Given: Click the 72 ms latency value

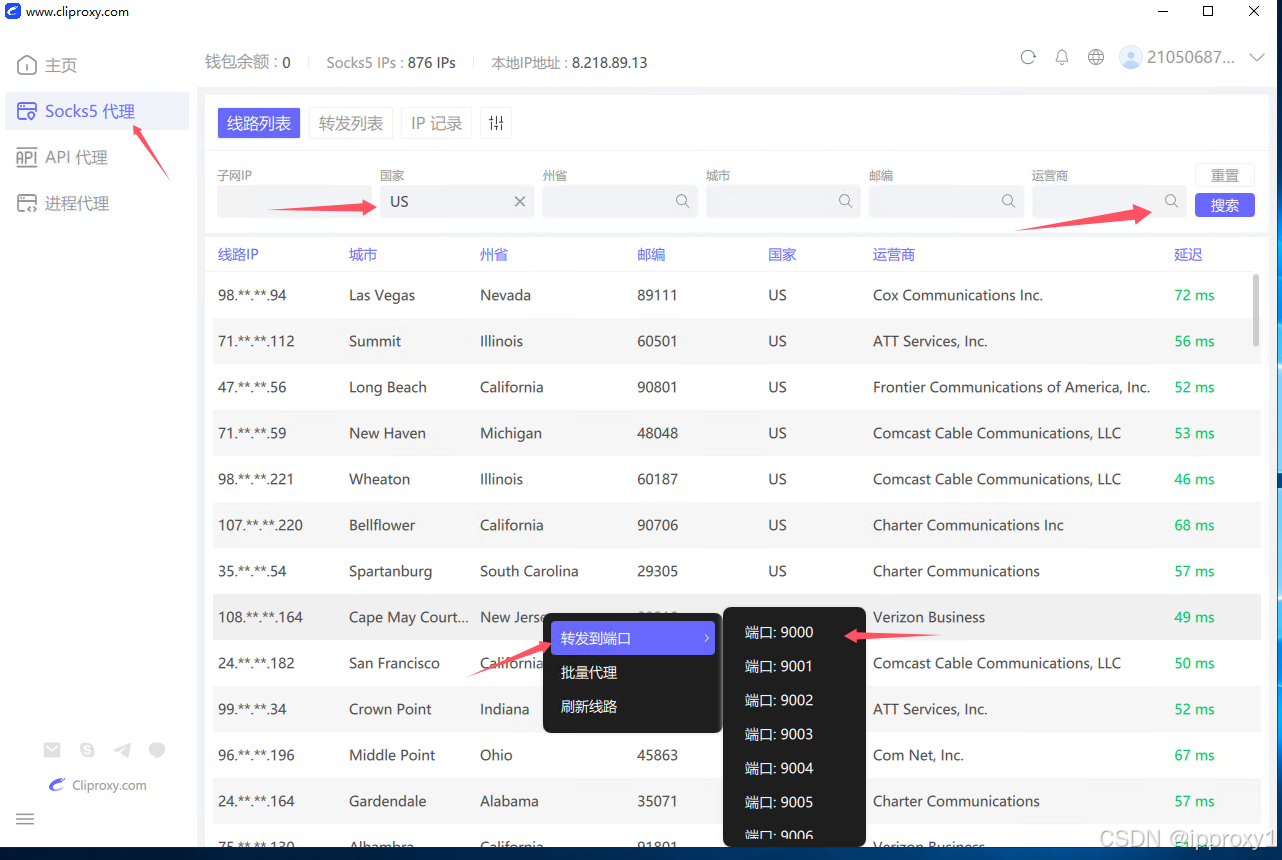Looking at the screenshot, I should pyautogui.click(x=1194, y=295).
